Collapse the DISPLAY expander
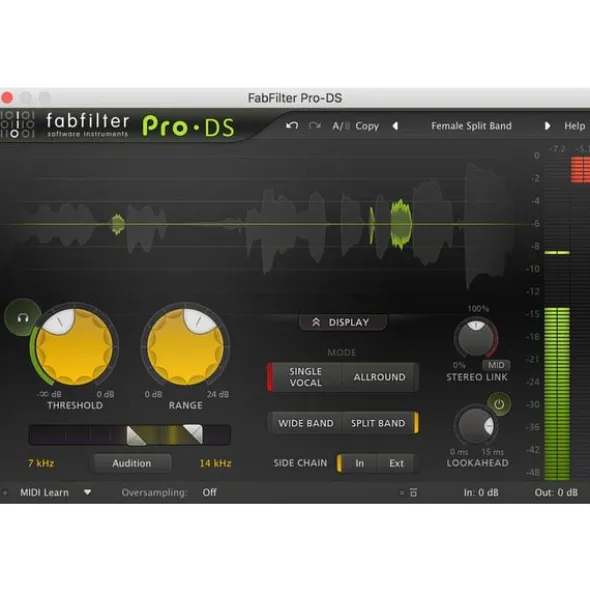 pos(342,322)
